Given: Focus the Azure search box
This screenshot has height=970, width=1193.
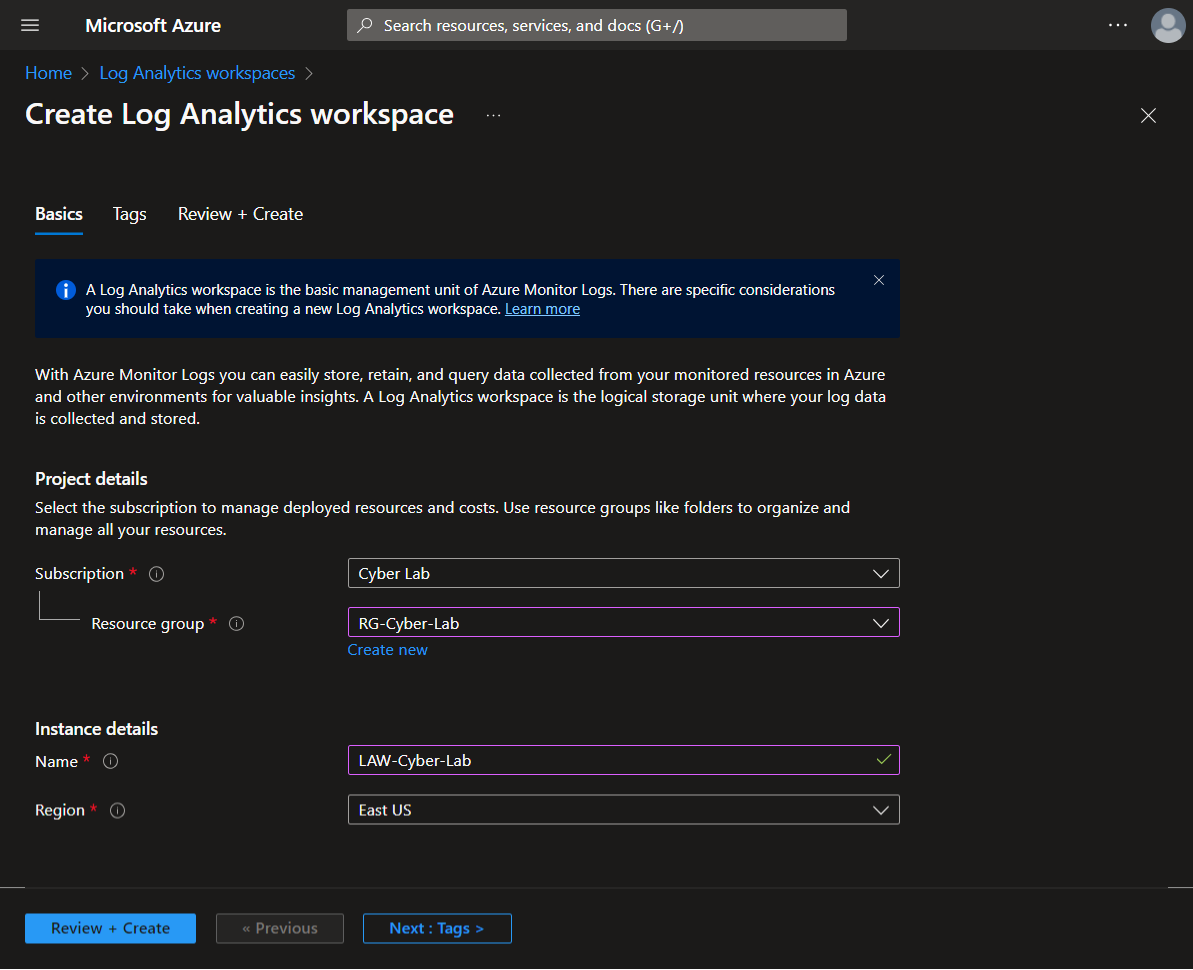Looking at the screenshot, I should coord(596,25).
